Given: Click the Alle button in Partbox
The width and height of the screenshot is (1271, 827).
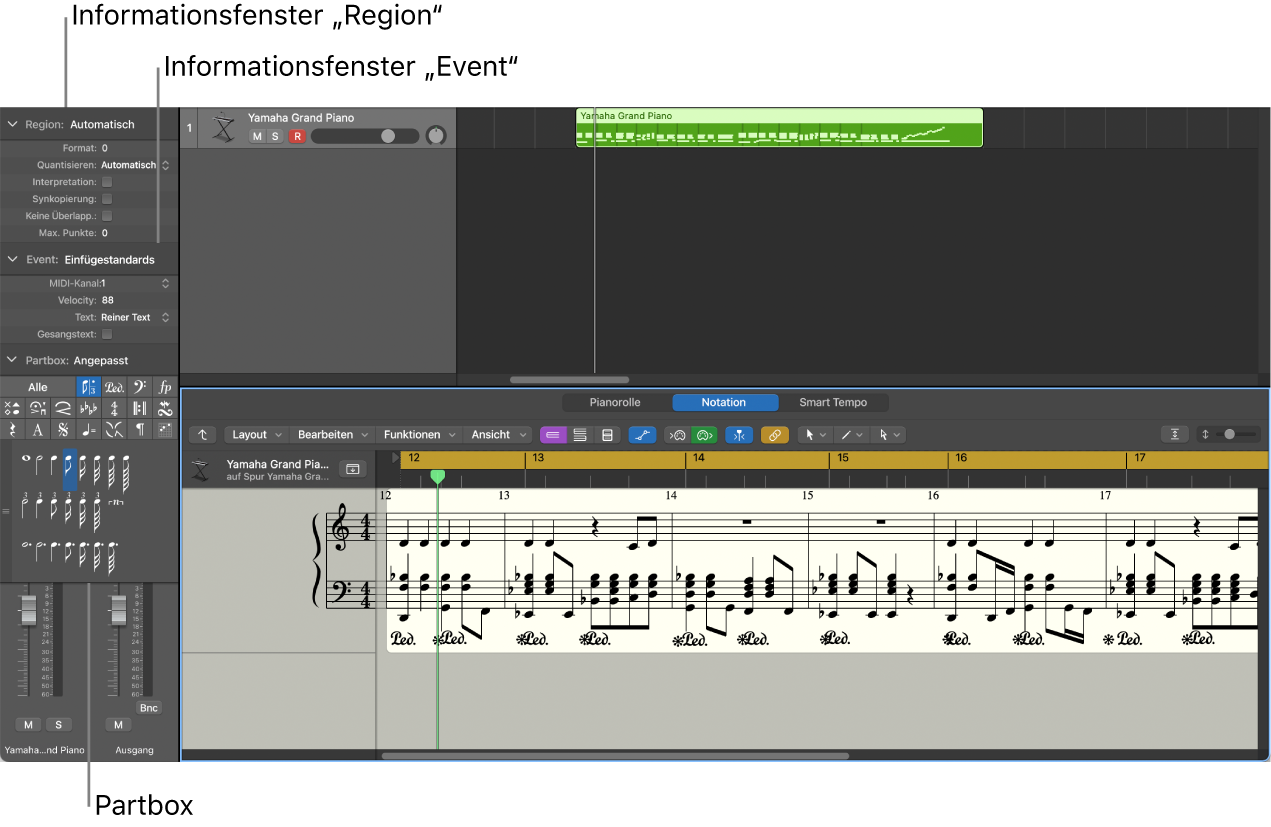Looking at the screenshot, I should pyautogui.click(x=38, y=387).
